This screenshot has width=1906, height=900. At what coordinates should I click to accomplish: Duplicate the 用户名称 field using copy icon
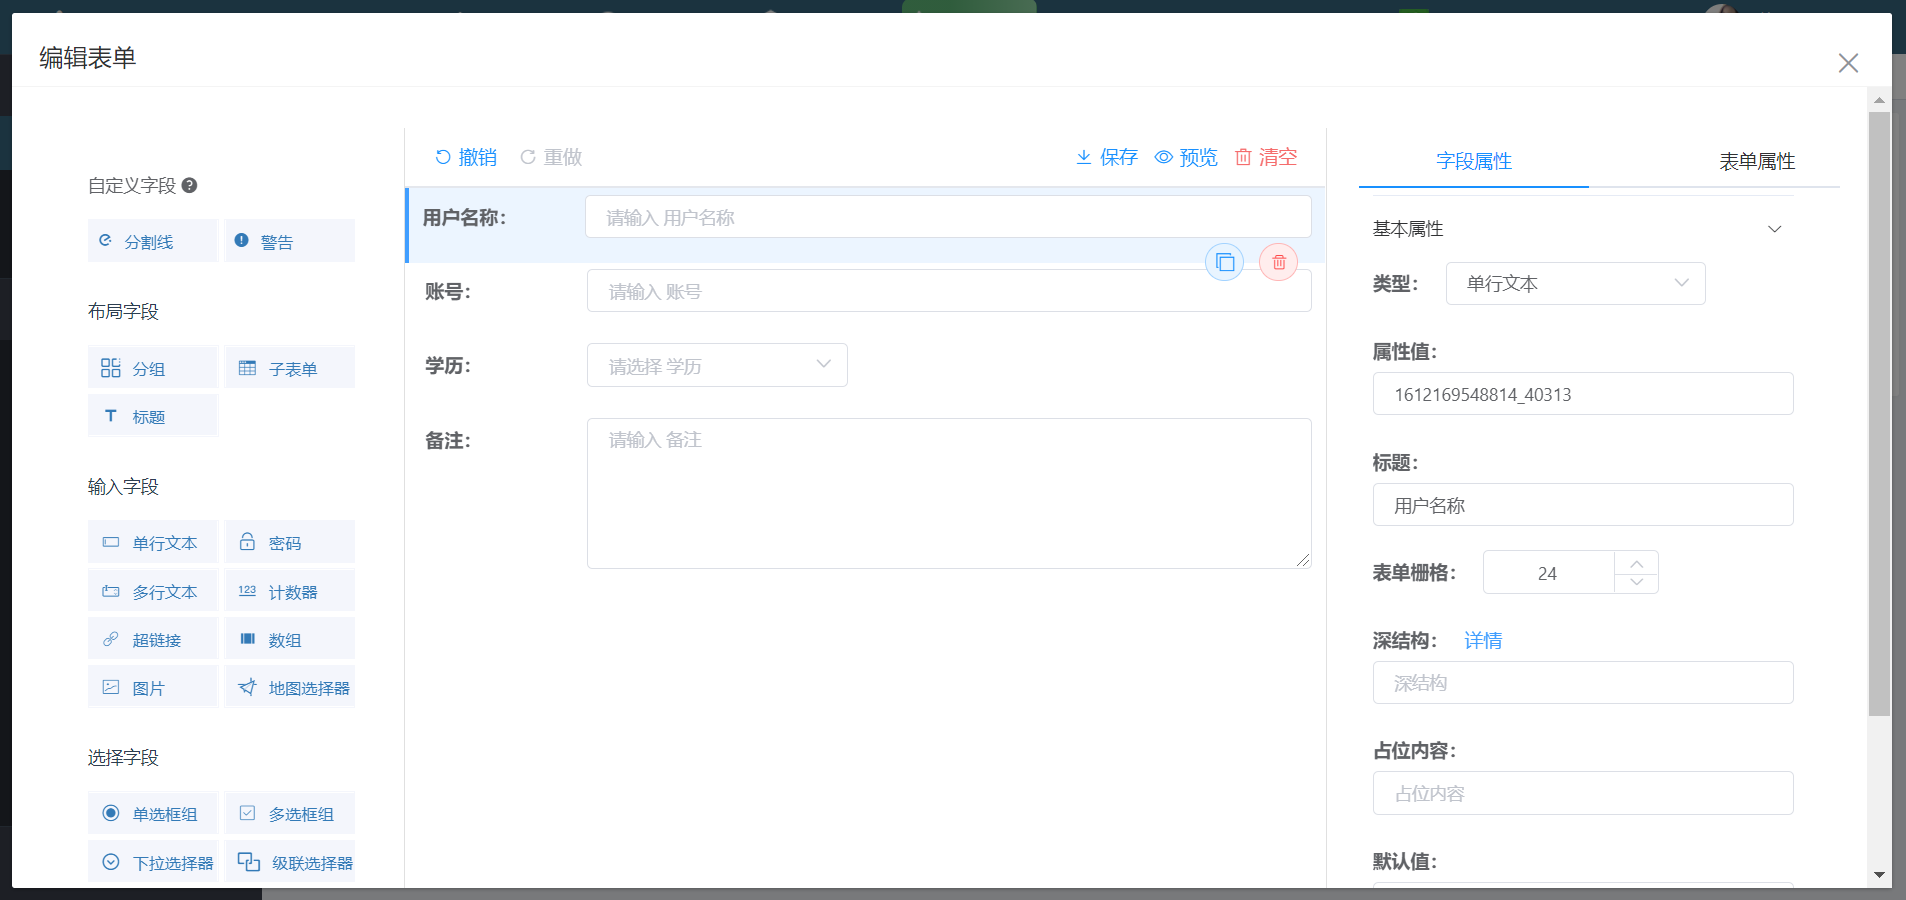click(x=1224, y=262)
